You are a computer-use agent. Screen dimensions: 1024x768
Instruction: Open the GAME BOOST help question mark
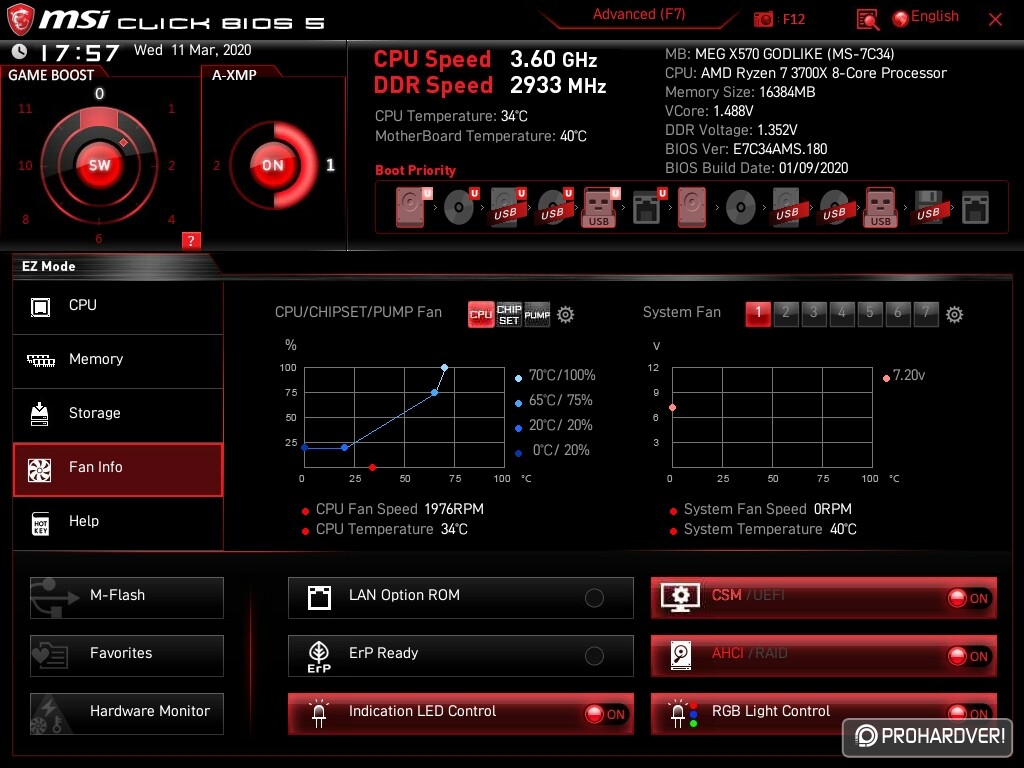tap(191, 240)
